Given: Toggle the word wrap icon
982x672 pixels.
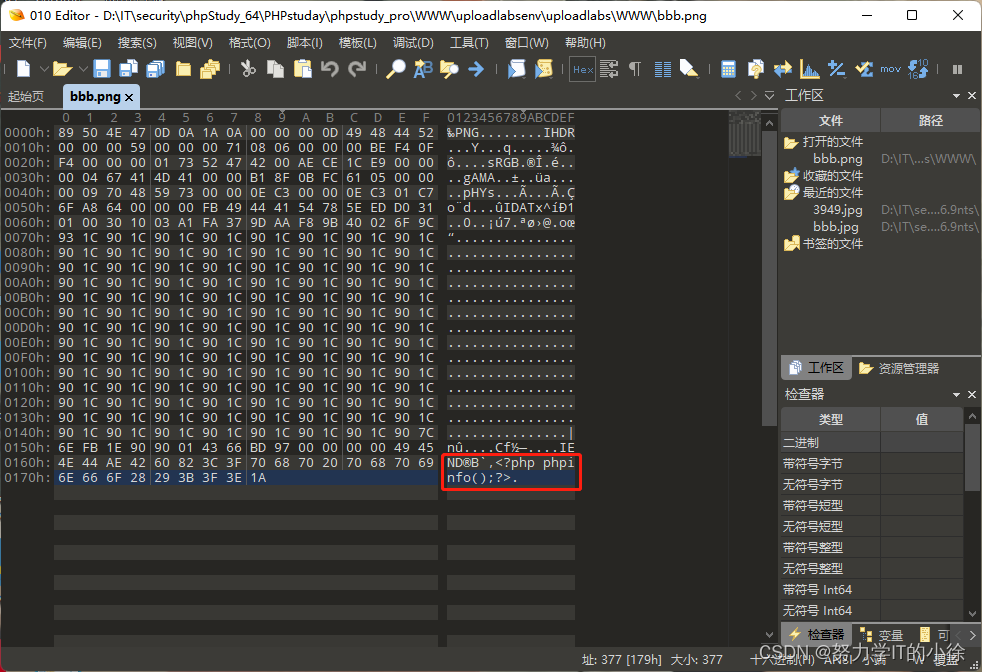Looking at the screenshot, I should pyautogui.click(x=609, y=68).
